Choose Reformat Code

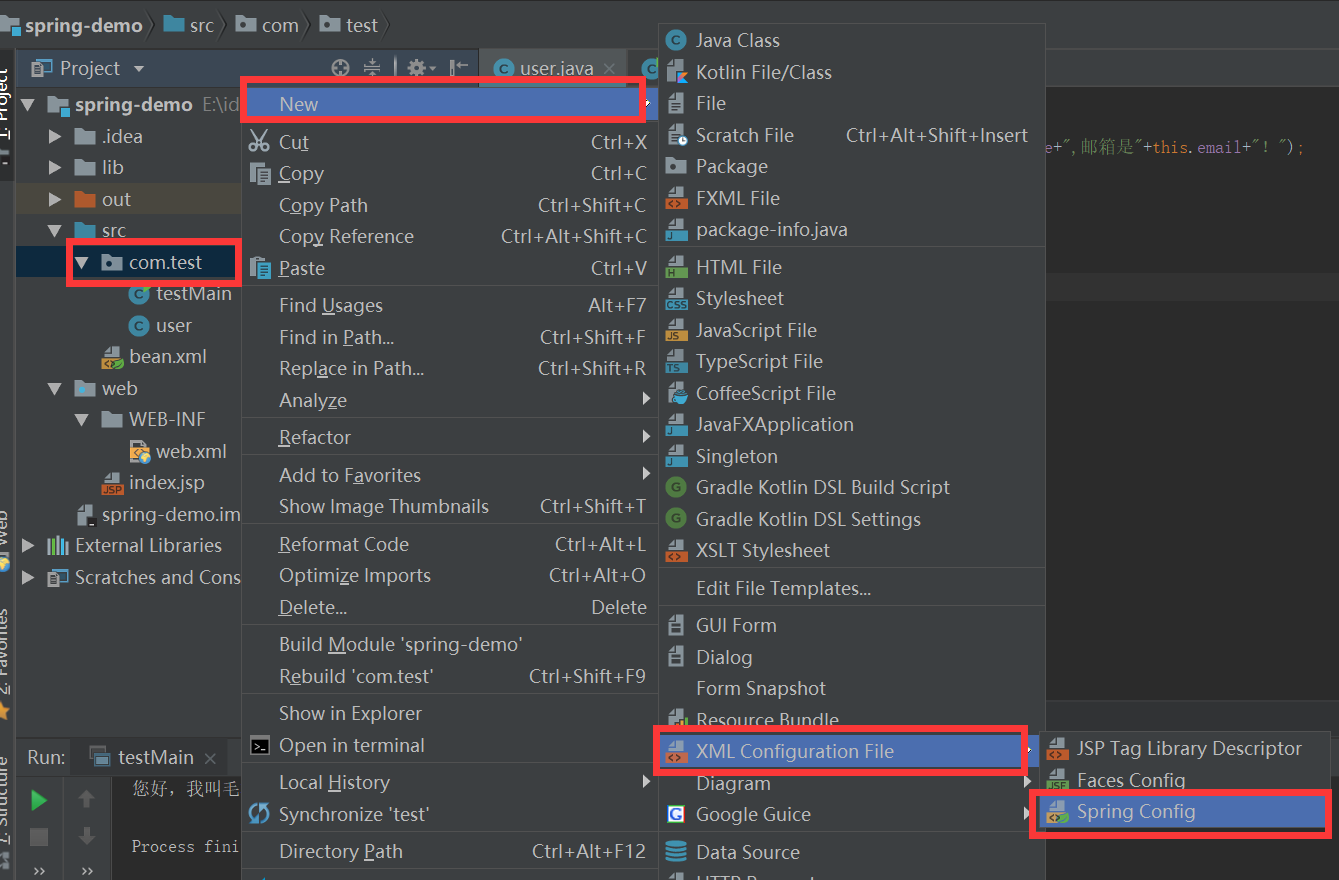tap(450, 545)
